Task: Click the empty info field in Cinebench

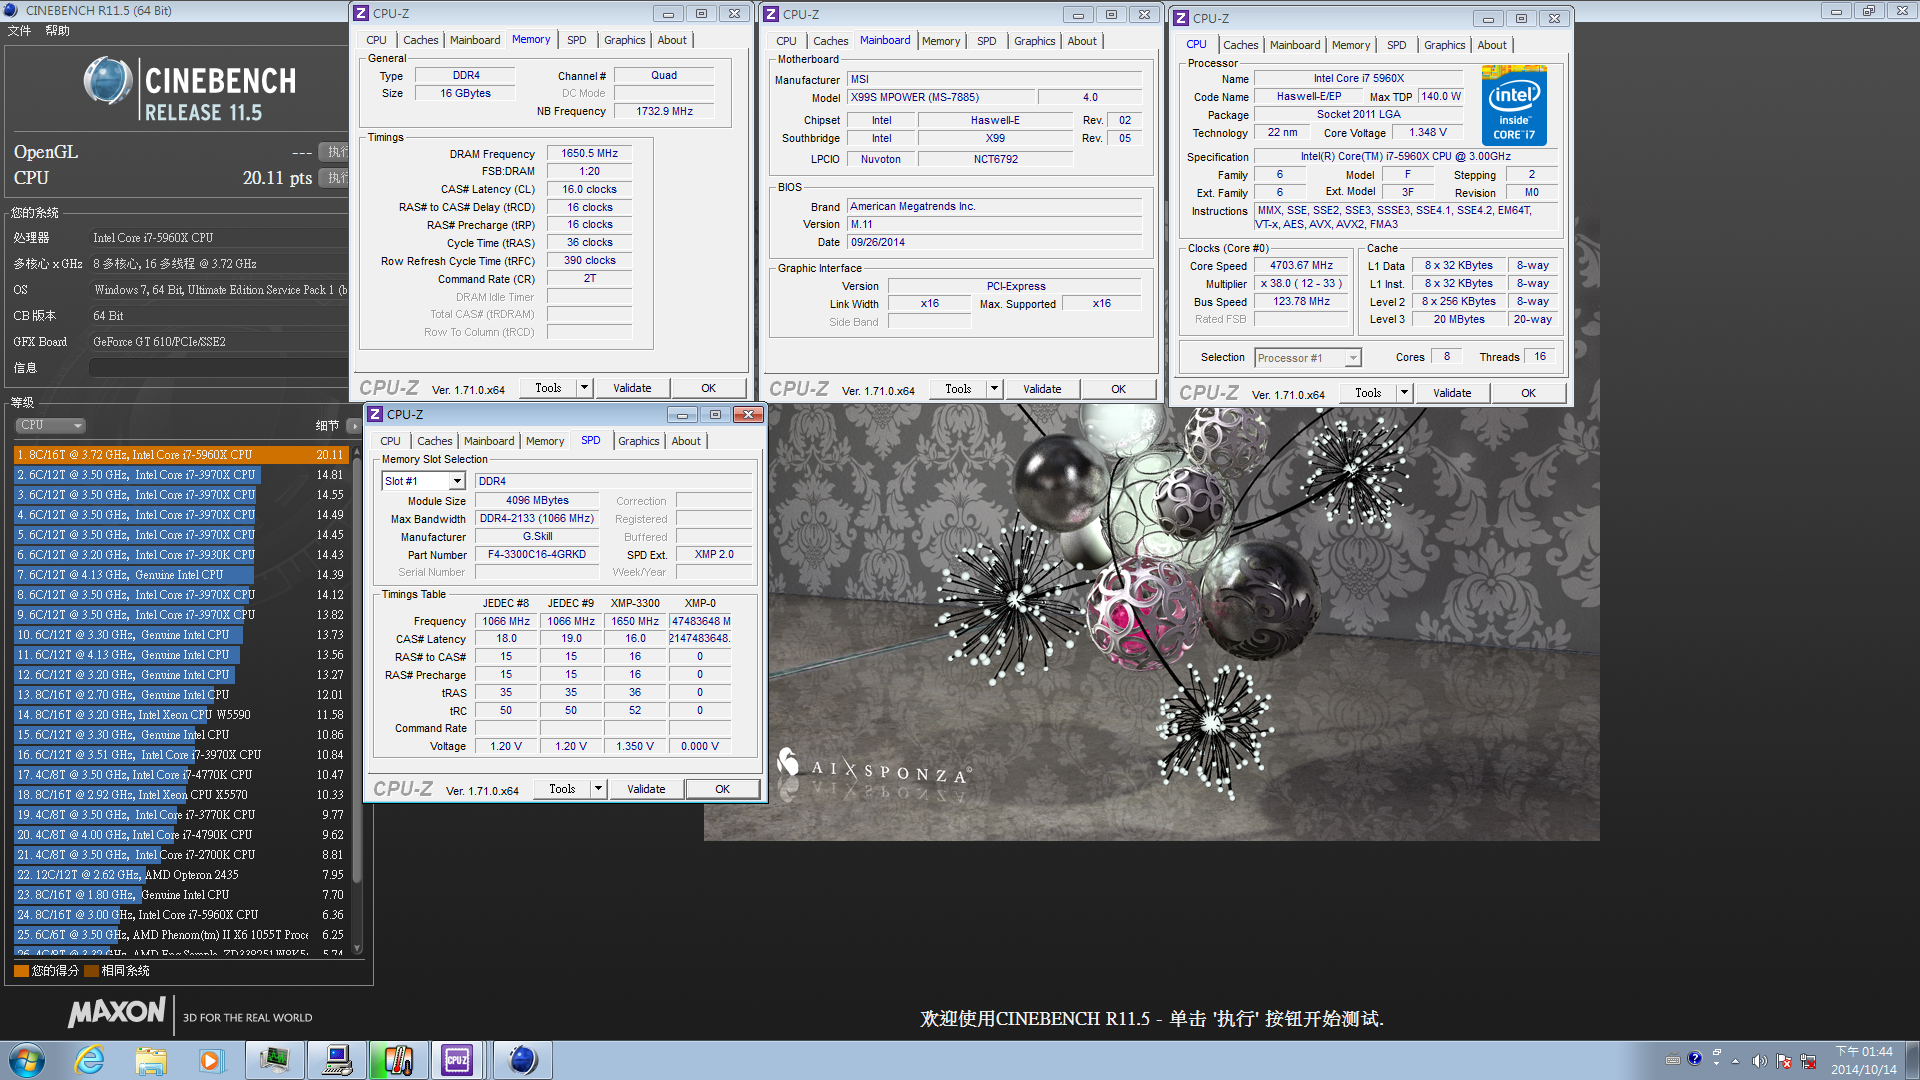Action: [218, 368]
